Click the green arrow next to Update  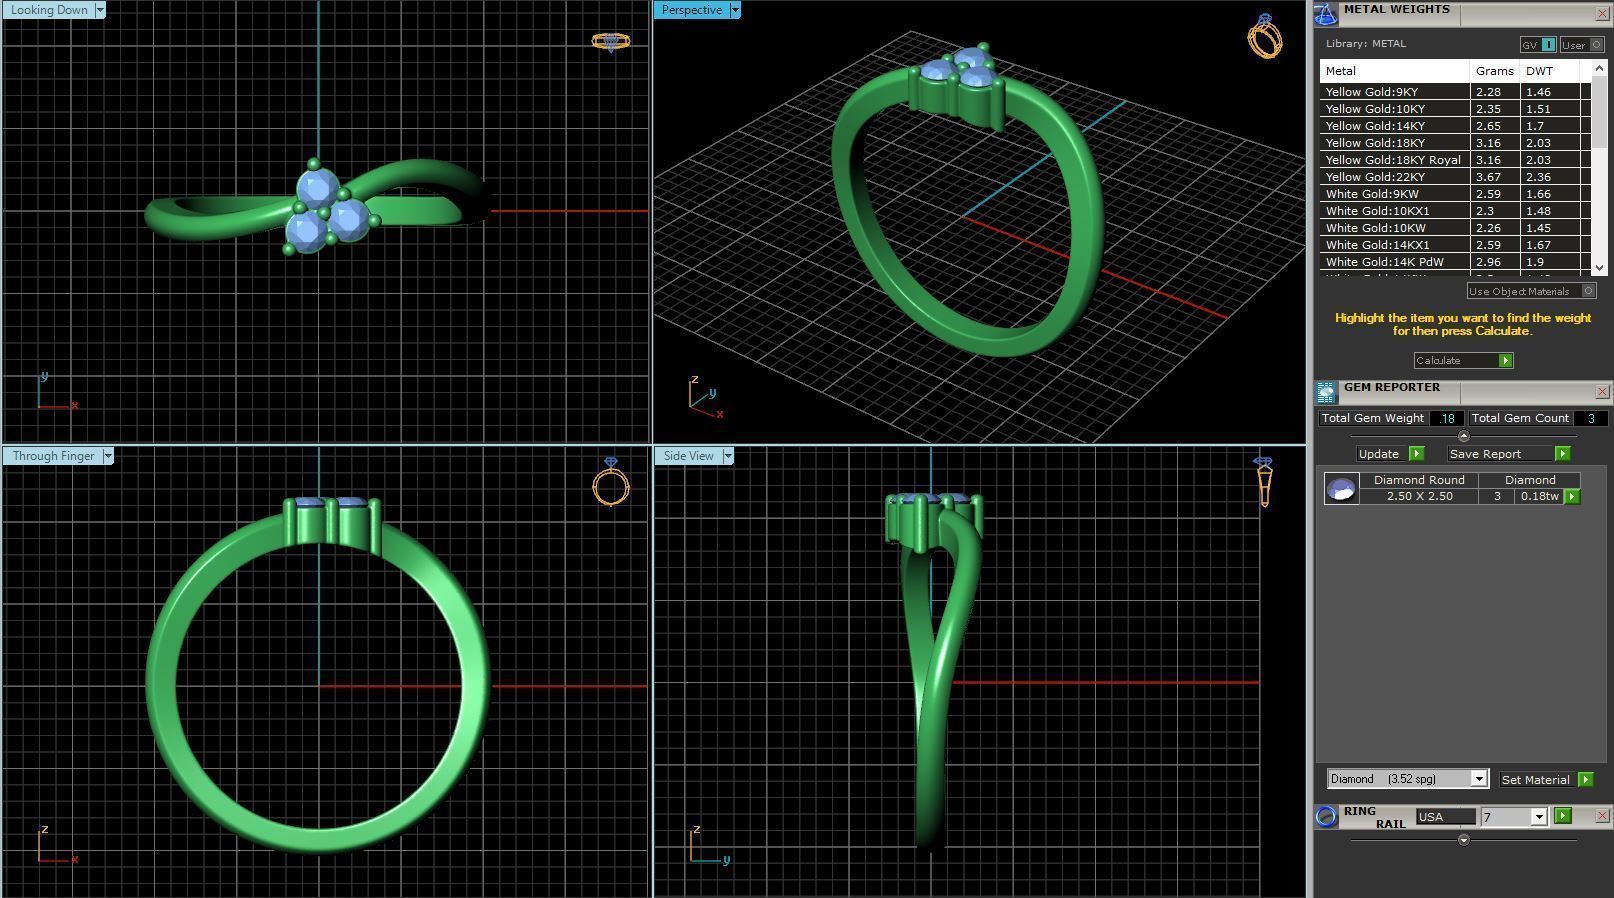(x=1416, y=453)
